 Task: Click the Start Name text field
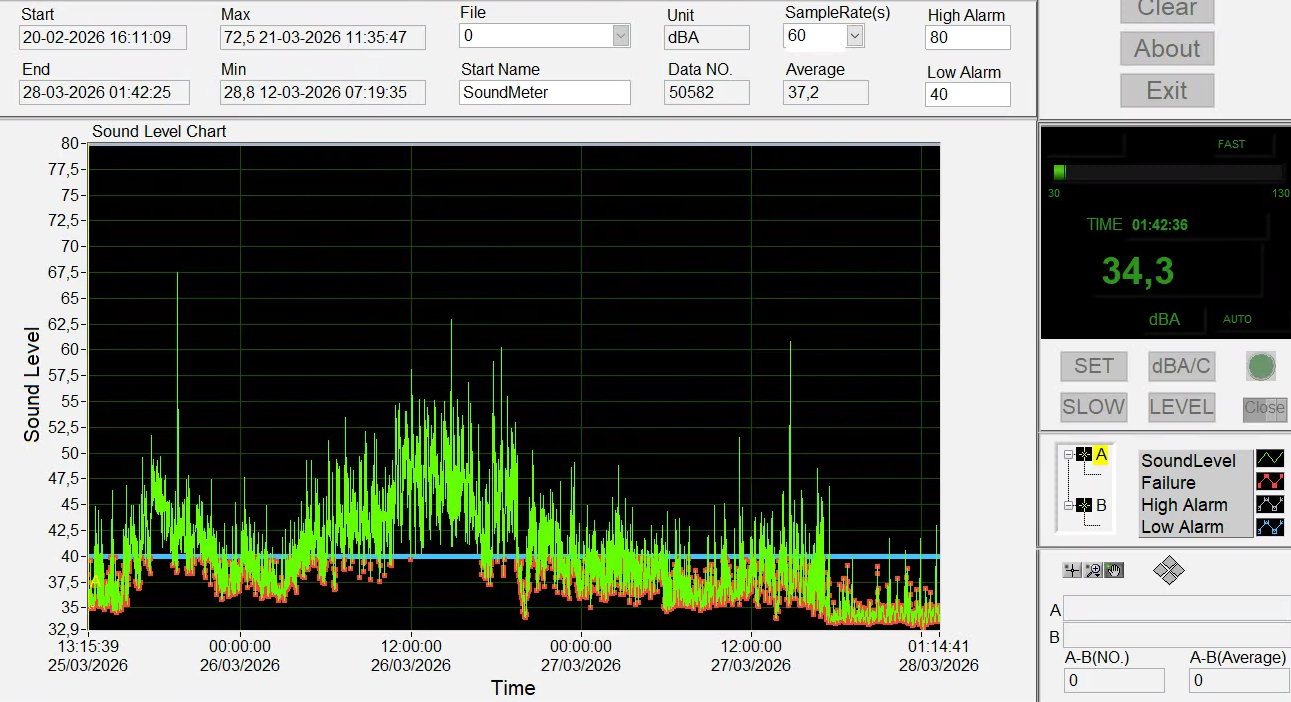(x=545, y=92)
